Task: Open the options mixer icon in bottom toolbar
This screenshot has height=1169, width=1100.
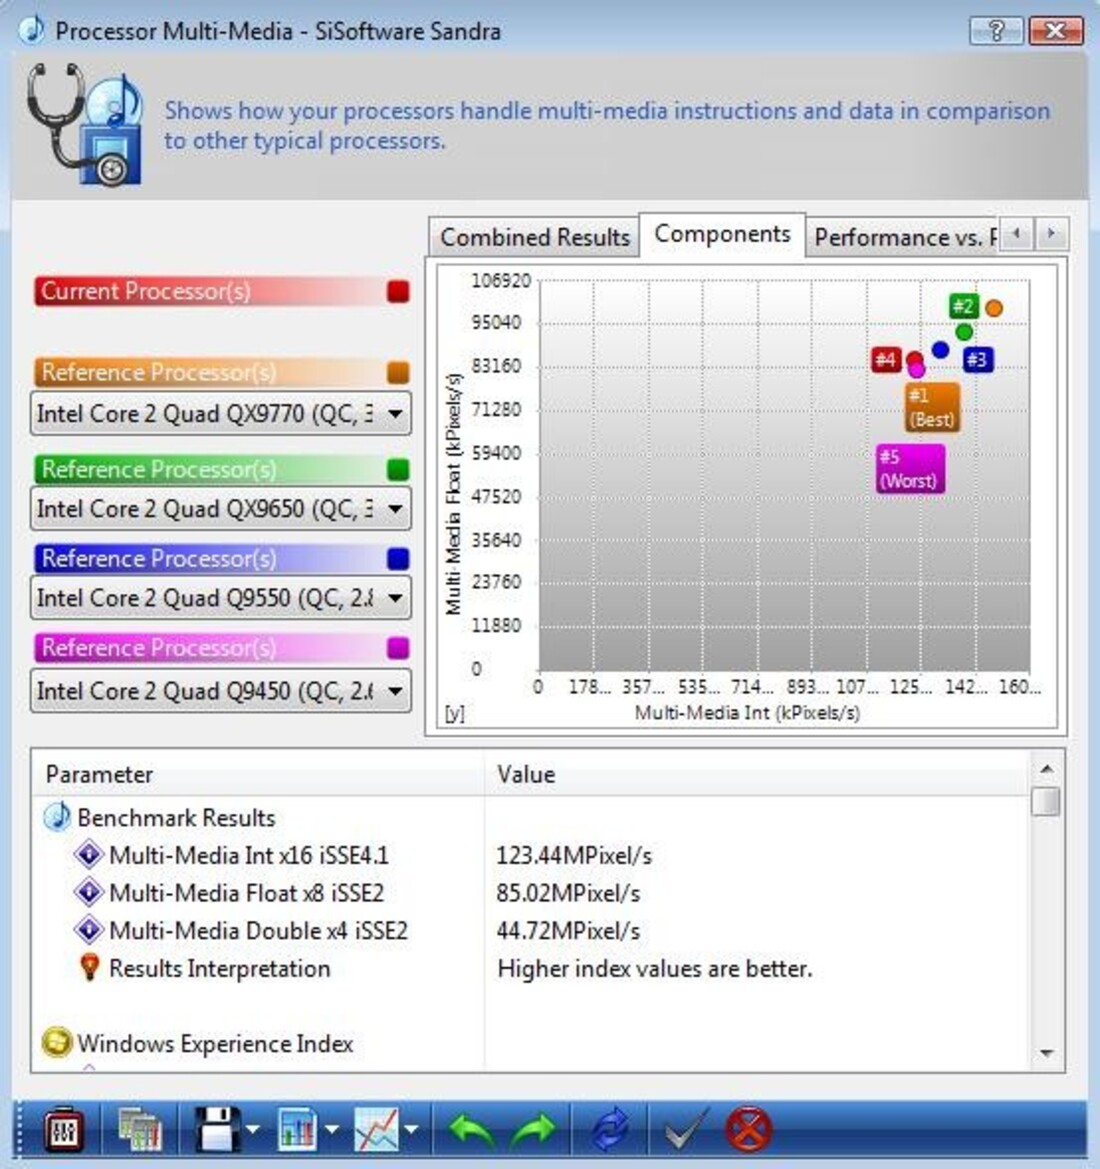Action: 63,1130
